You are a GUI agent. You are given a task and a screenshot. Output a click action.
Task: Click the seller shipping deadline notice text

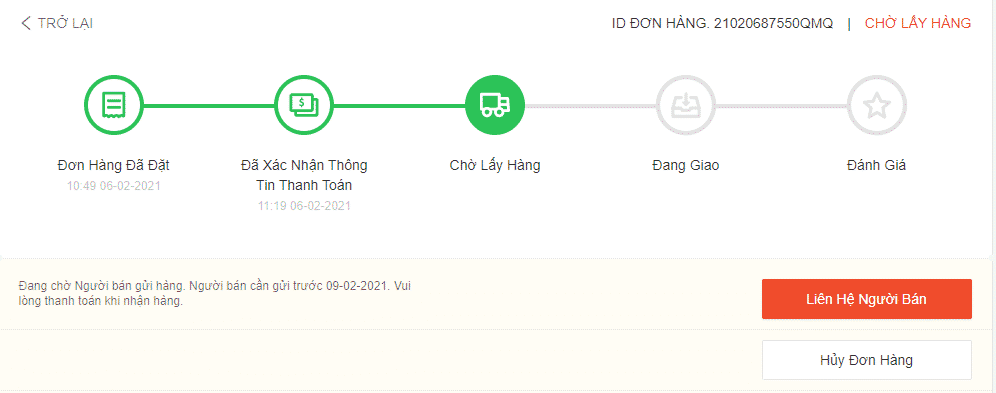coord(215,293)
